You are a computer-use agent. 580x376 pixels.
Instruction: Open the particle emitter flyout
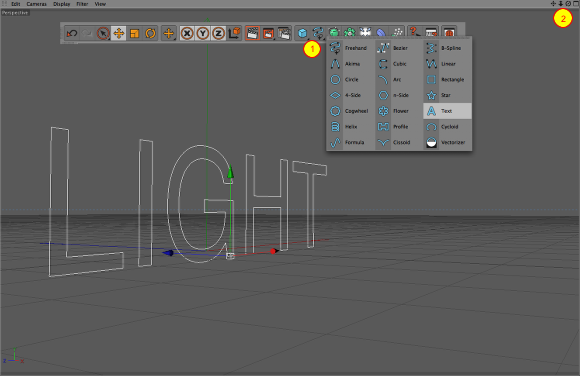tap(397, 32)
